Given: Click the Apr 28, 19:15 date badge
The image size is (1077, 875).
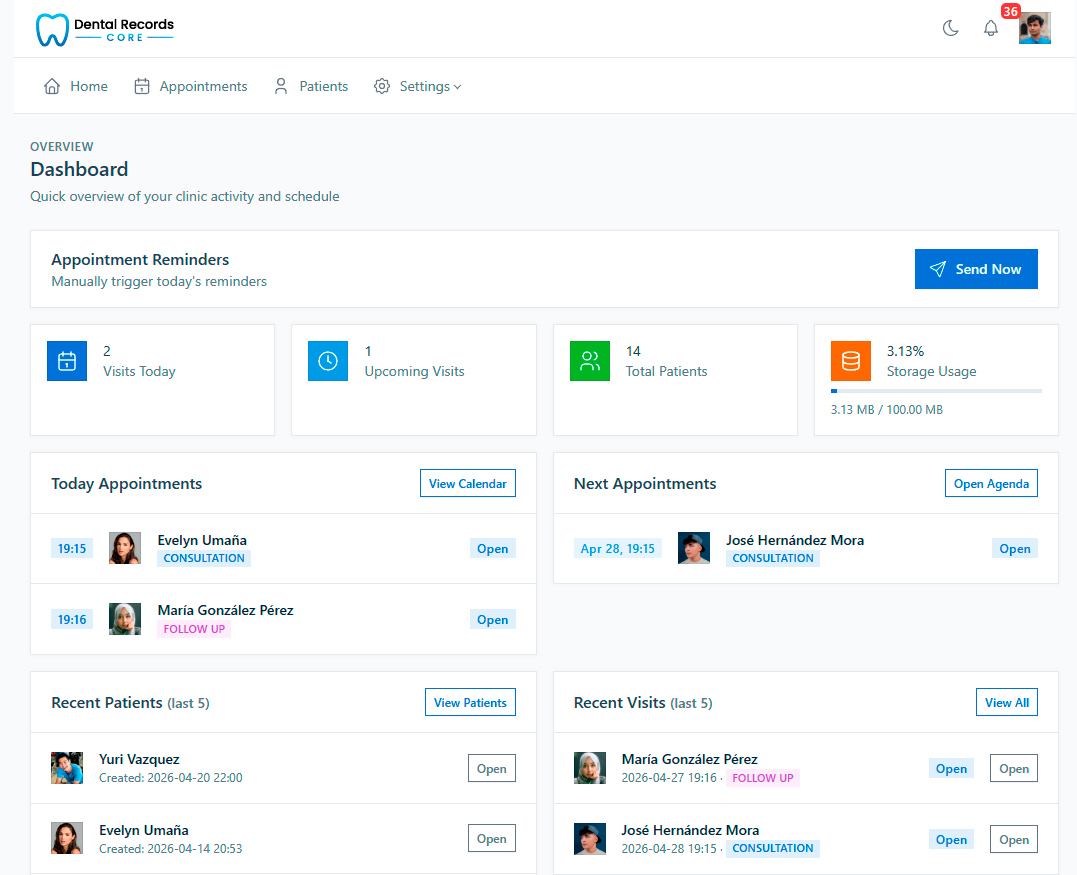Looking at the screenshot, I should [617, 549].
